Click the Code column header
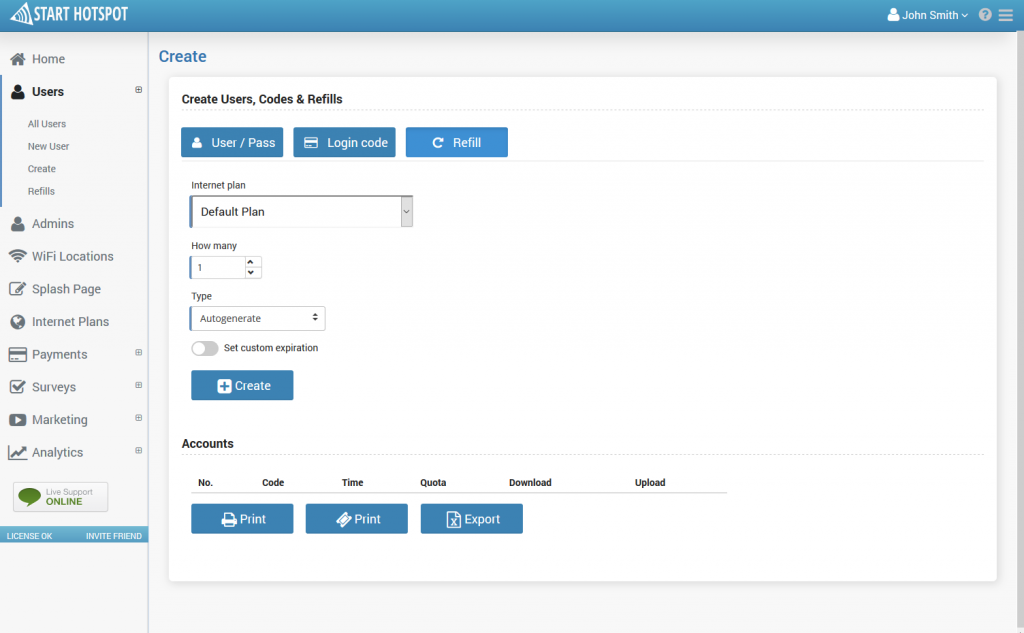This screenshot has width=1024, height=633. click(x=273, y=483)
